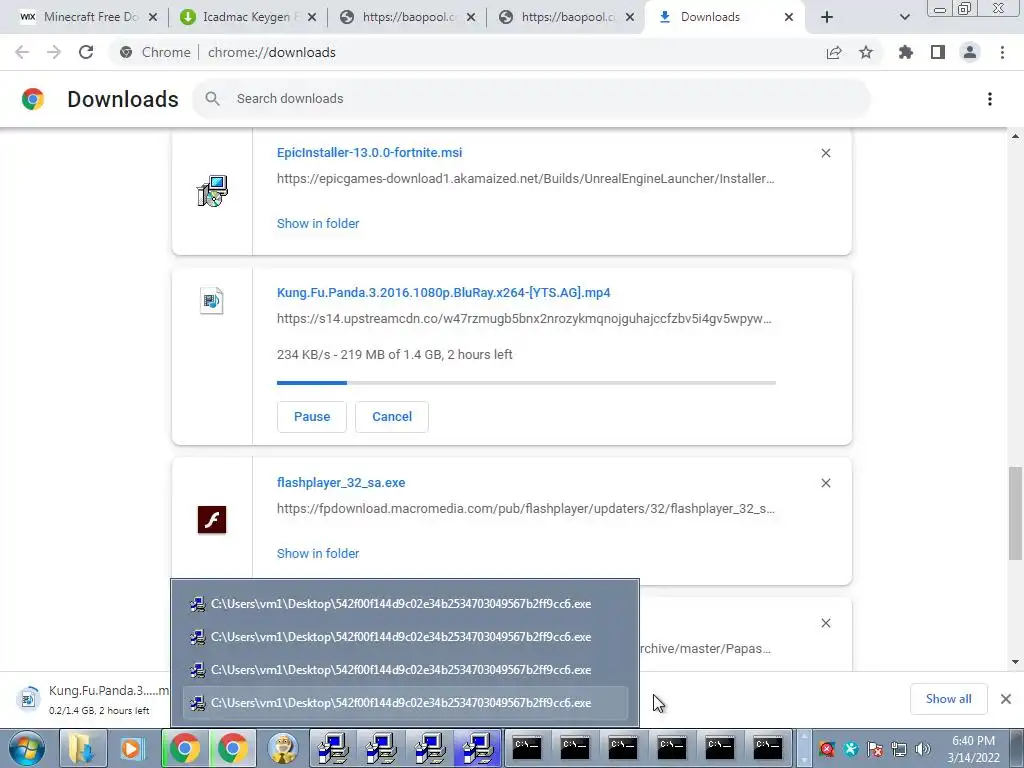Click the search magnifier icon in Downloads
The image size is (1024, 768).
click(x=212, y=99)
